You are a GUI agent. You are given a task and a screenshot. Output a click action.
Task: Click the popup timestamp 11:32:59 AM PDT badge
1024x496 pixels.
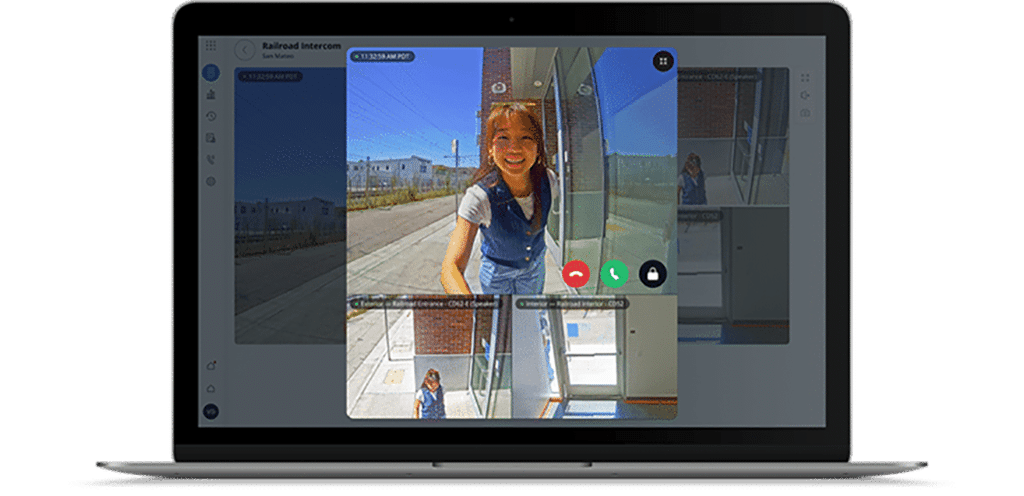[383, 57]
